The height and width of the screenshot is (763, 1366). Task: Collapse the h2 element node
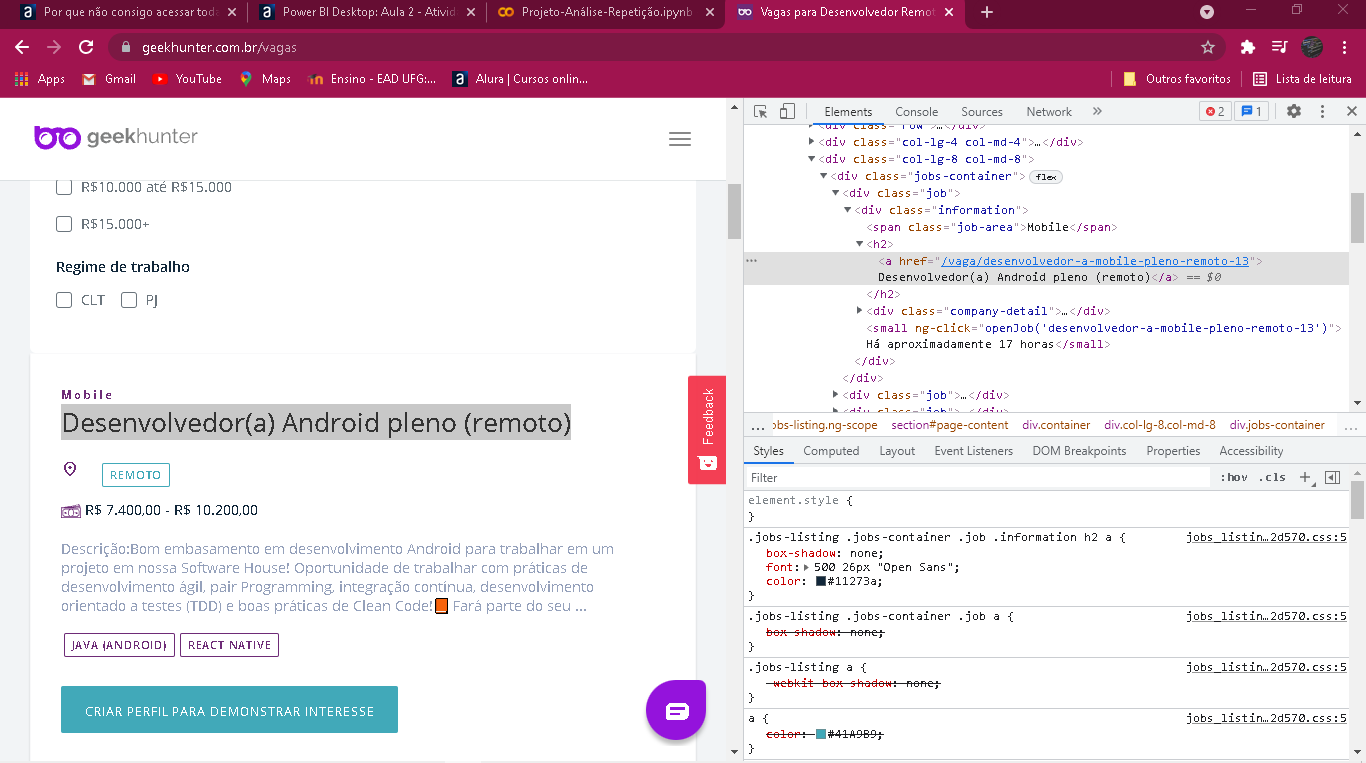tap(860, 244)
